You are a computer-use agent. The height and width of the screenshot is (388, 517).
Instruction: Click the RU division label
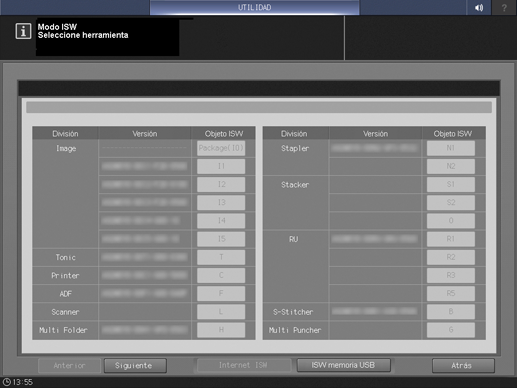294,239
